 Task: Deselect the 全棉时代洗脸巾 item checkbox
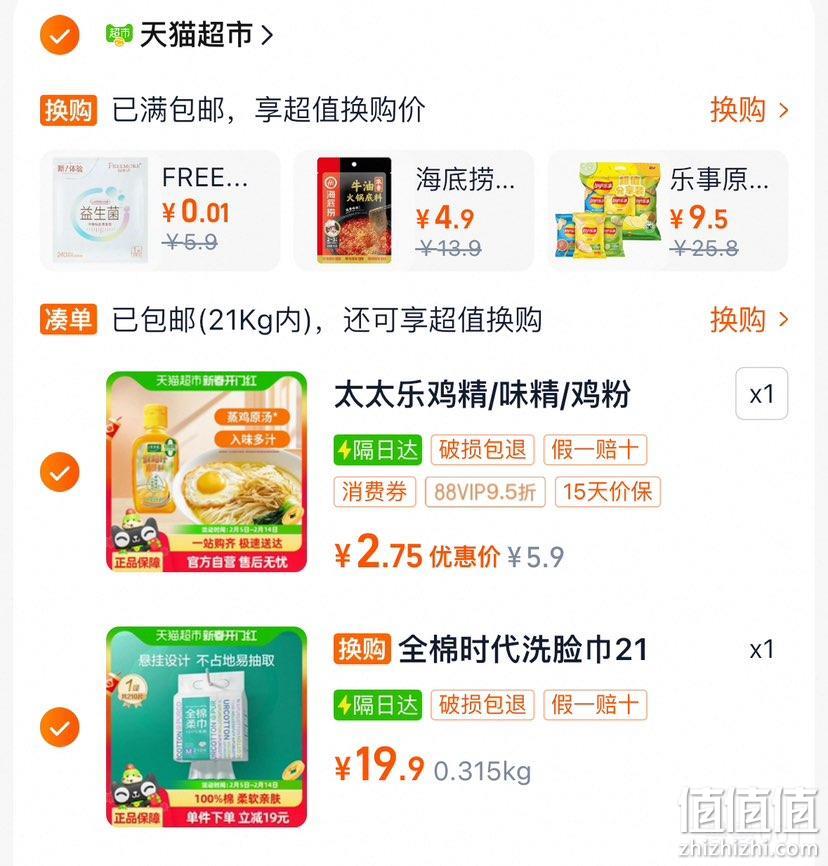(60, 727)
